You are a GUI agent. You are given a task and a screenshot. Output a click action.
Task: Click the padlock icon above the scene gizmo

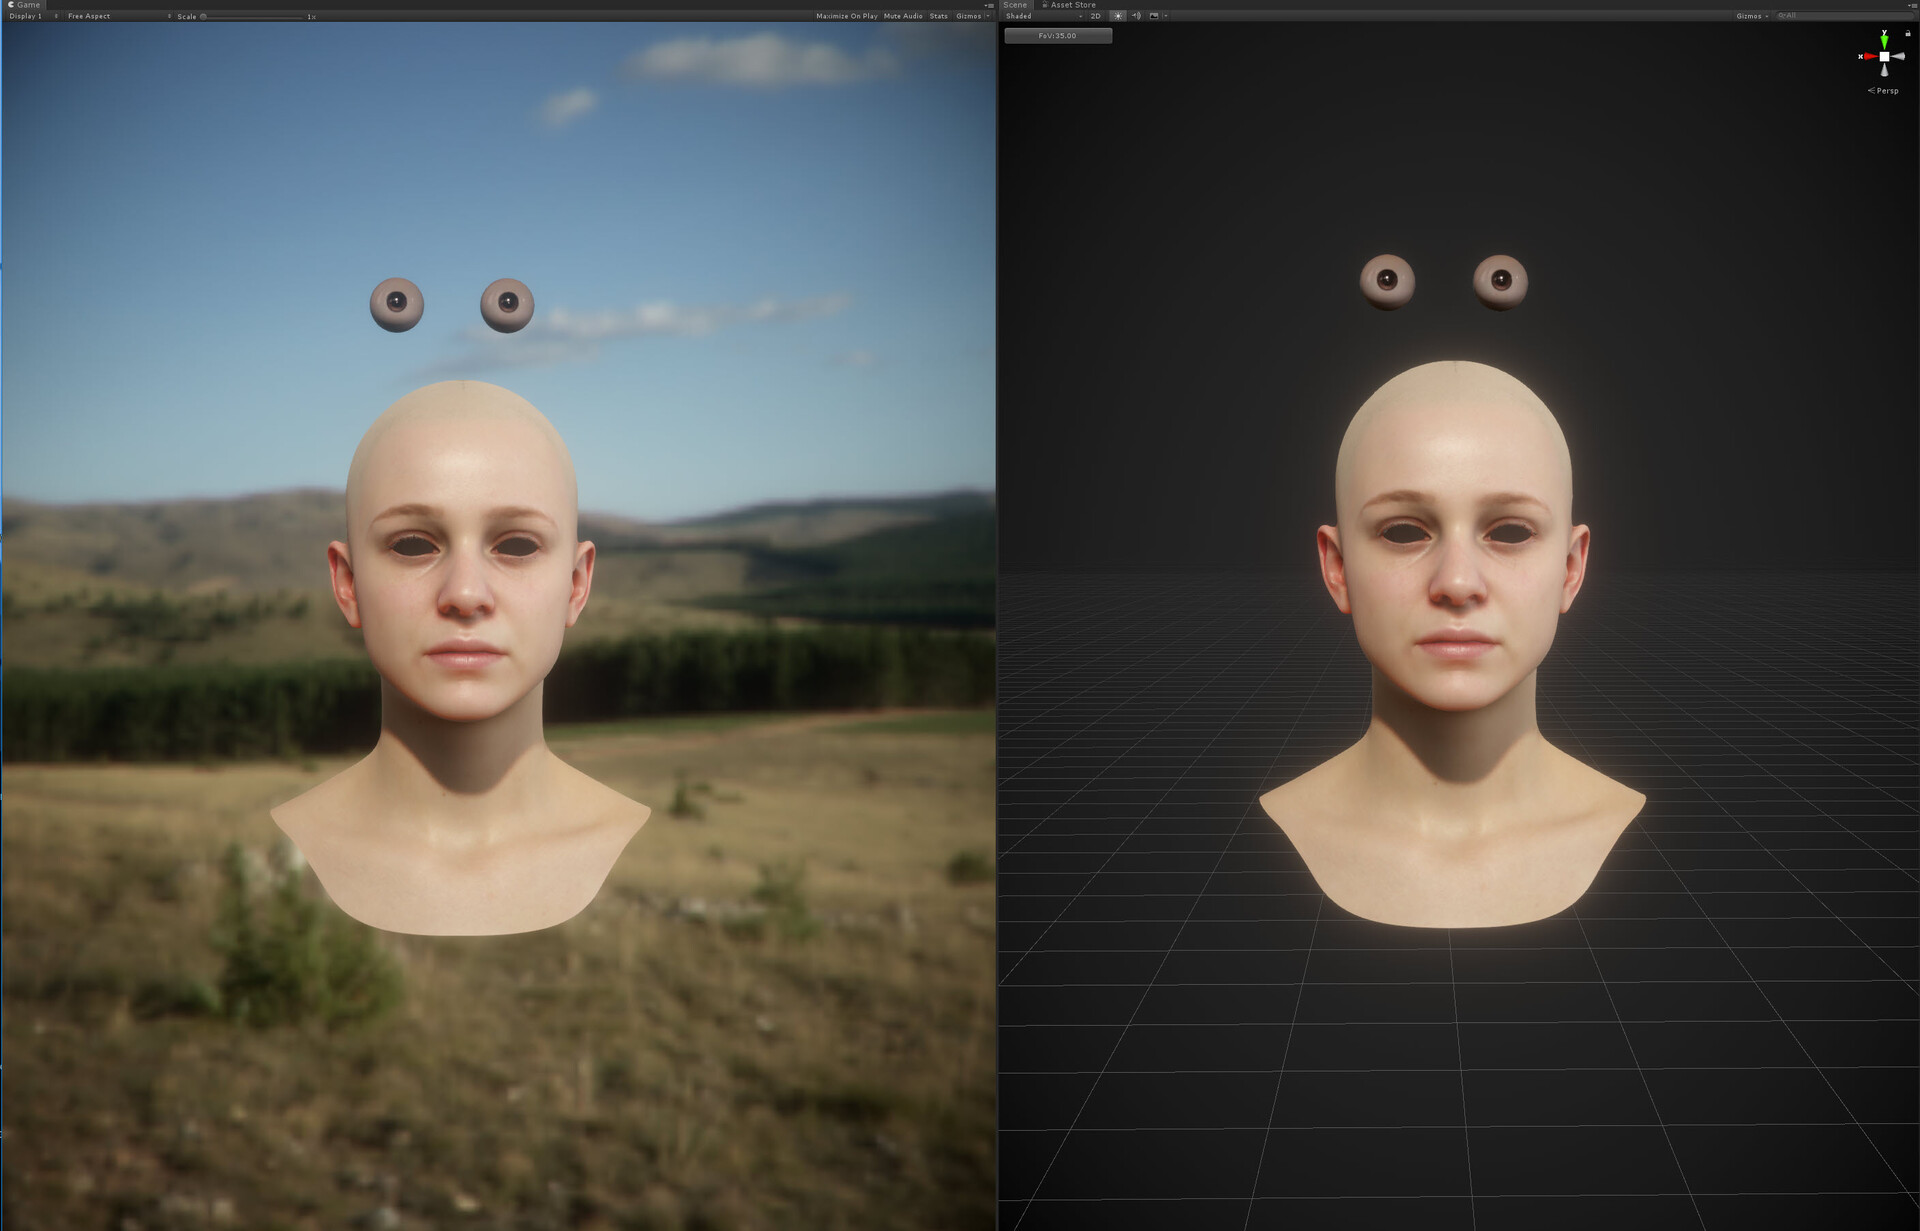point(1908,33)
